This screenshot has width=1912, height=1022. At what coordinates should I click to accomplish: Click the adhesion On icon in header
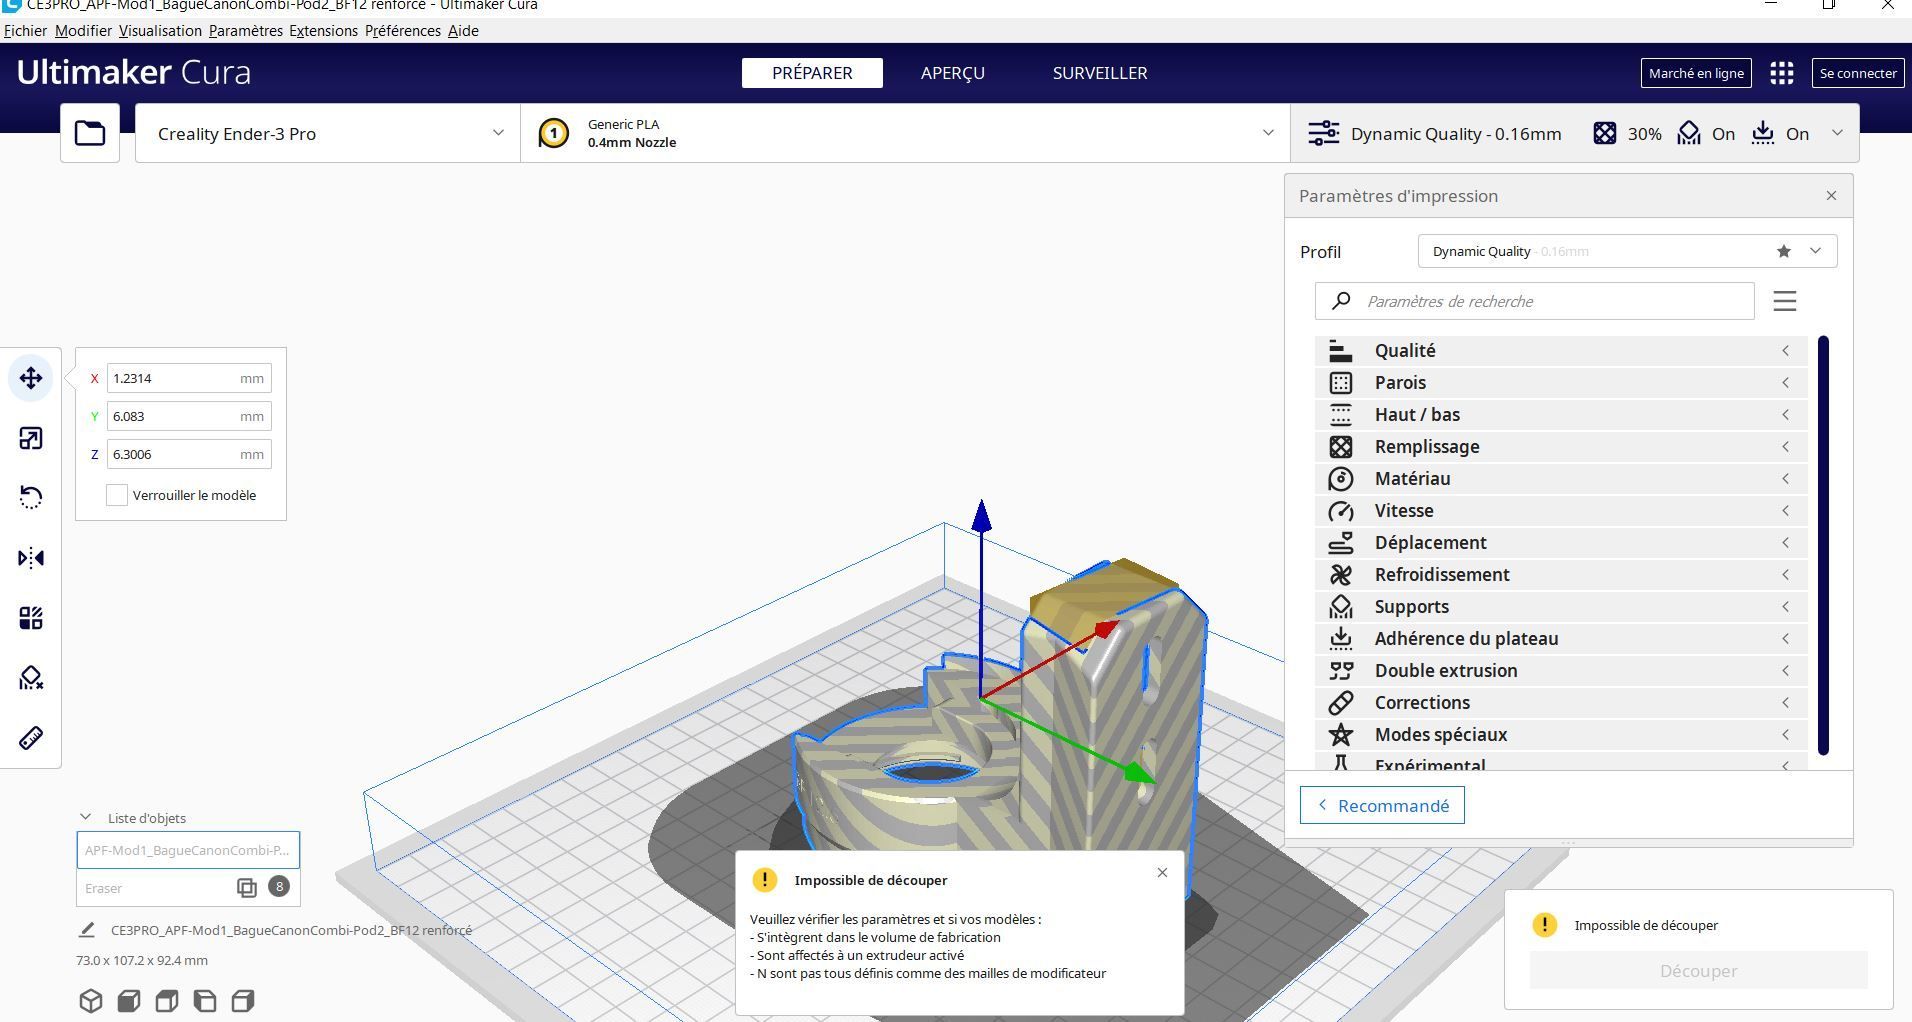[x=1763, y=133]
